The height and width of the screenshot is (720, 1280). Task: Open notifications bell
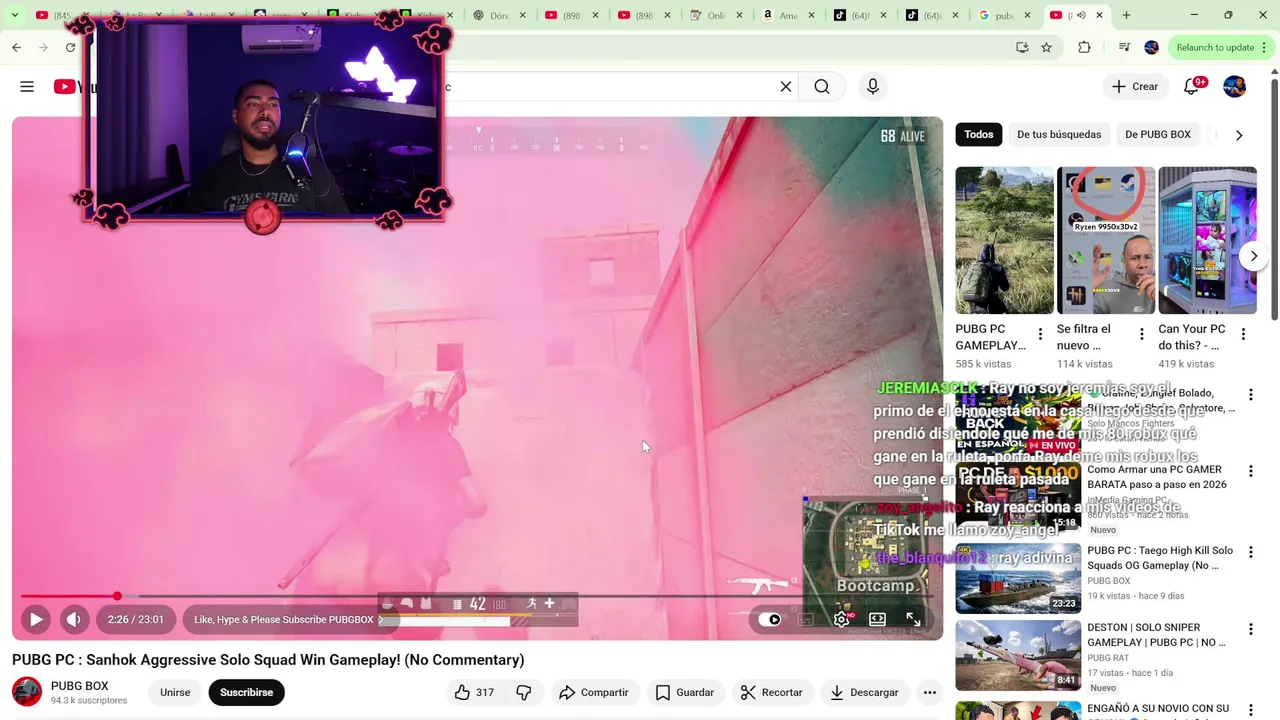click(1191, 87)
